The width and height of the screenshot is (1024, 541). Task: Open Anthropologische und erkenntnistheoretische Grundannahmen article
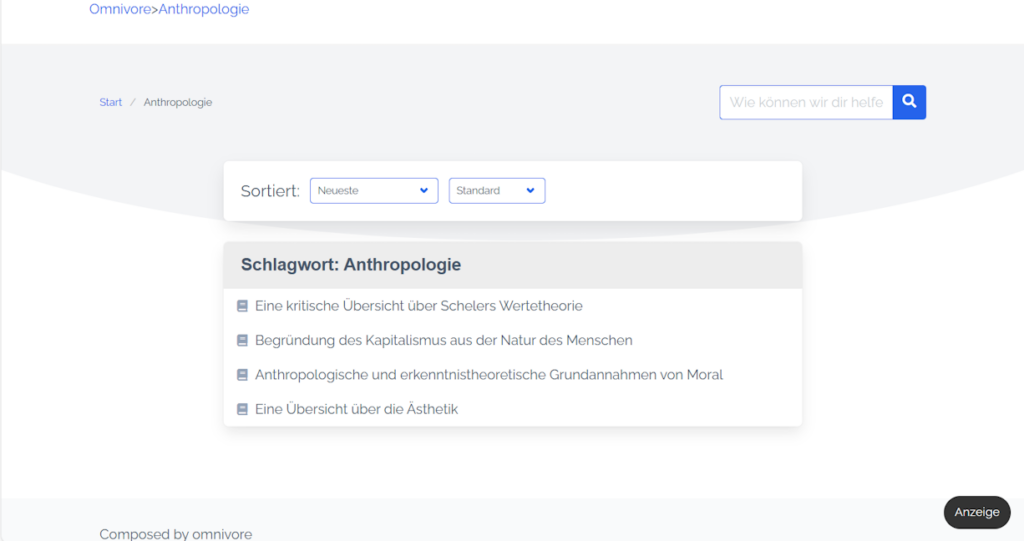(488, 375)
